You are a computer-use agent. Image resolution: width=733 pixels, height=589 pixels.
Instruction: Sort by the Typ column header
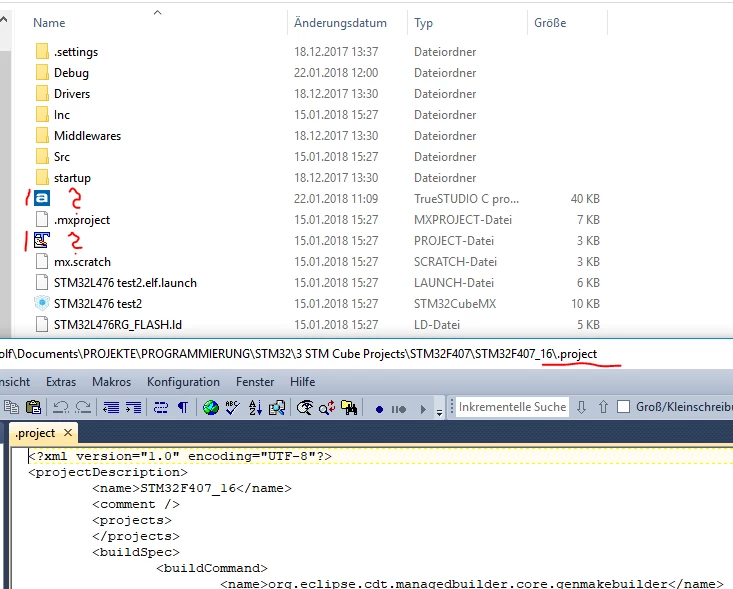click(x=423, y=23)
